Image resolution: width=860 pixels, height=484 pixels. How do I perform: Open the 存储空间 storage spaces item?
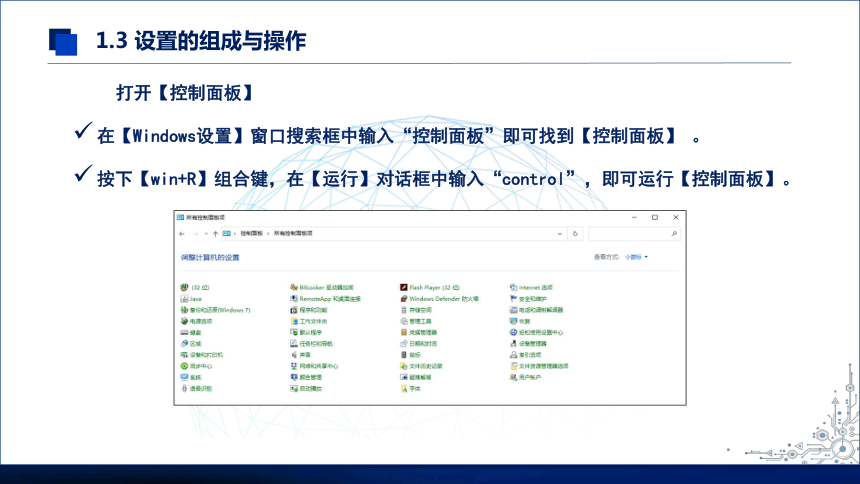coord(416,310)
